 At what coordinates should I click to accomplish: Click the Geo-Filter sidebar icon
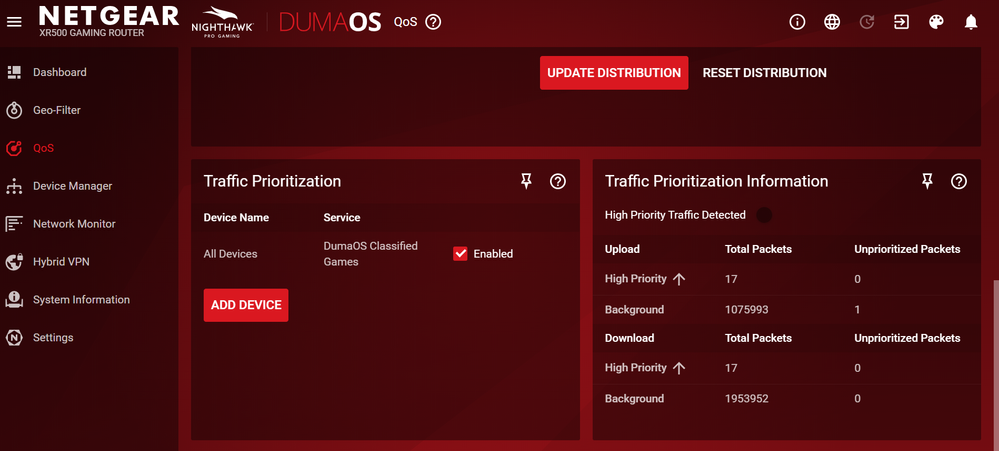pyautogui.click(x=14, y=110)
